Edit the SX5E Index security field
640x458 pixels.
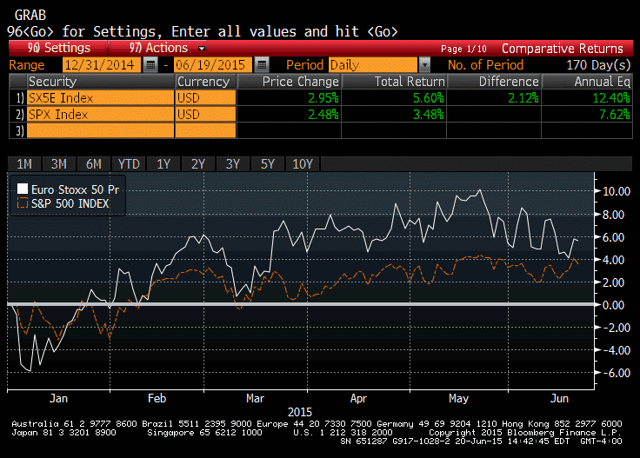pos(100,98)
